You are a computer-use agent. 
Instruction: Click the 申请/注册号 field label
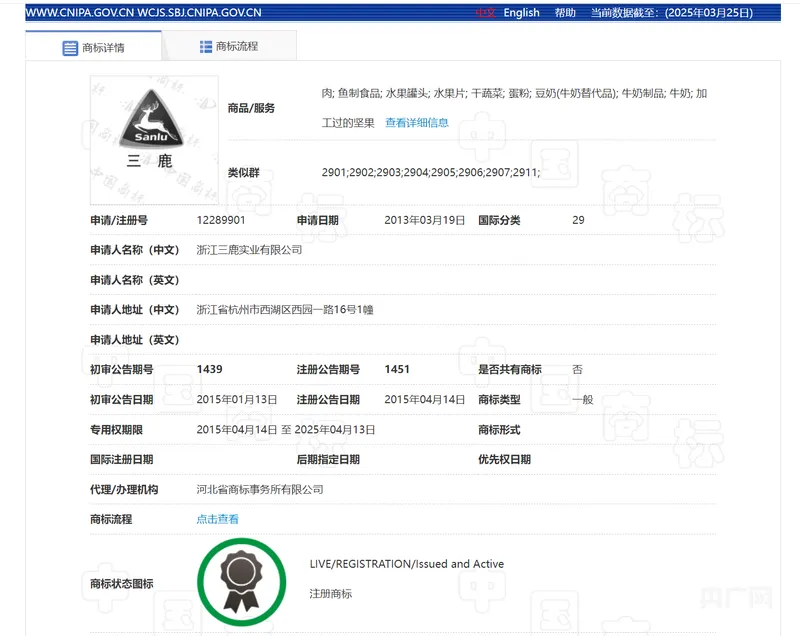pos(119,220)
